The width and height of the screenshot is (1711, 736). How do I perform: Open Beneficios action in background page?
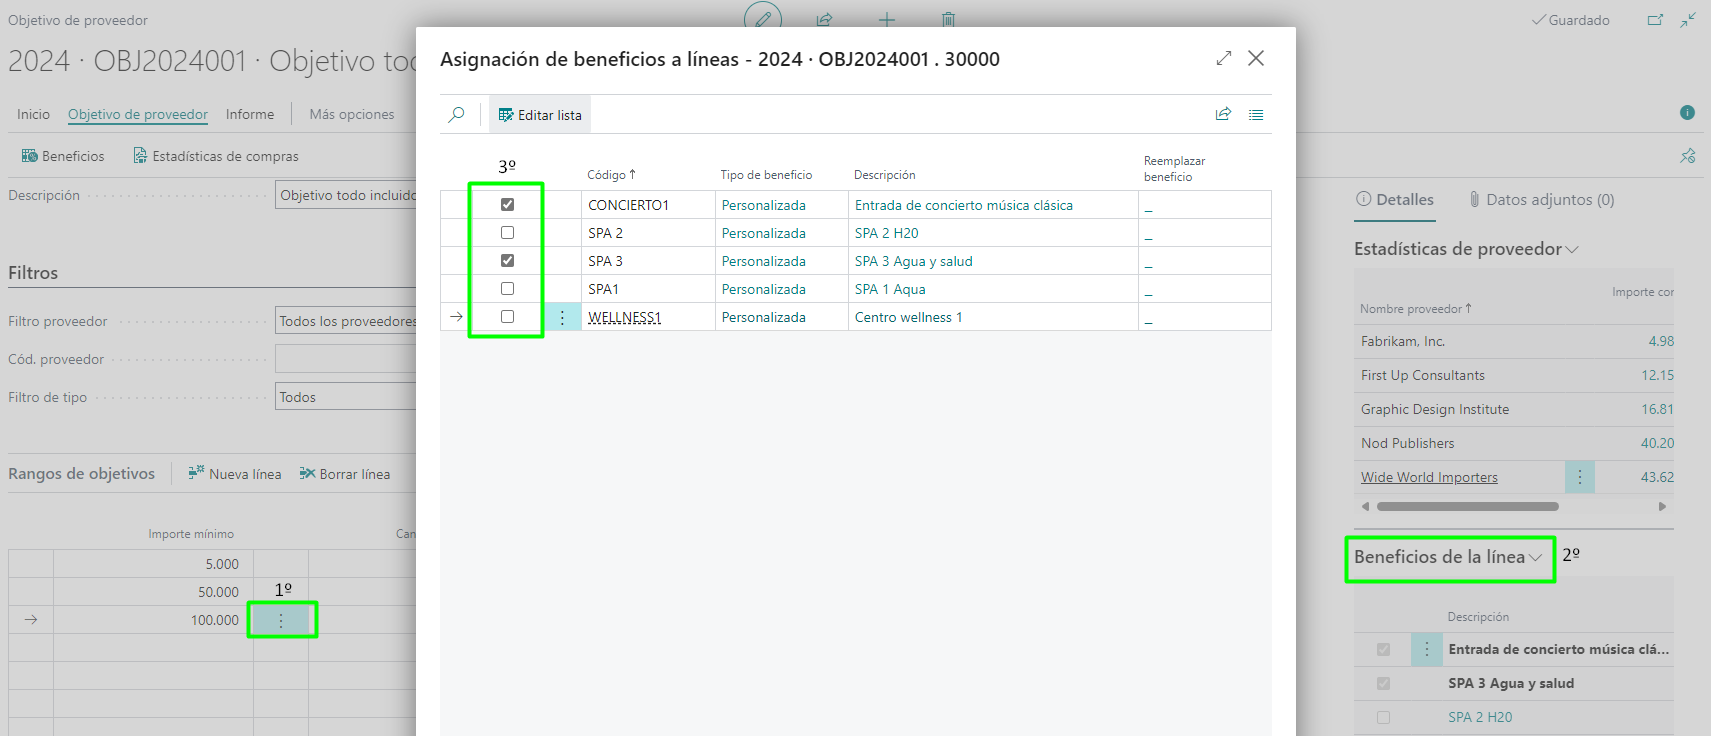coord(63,156)
